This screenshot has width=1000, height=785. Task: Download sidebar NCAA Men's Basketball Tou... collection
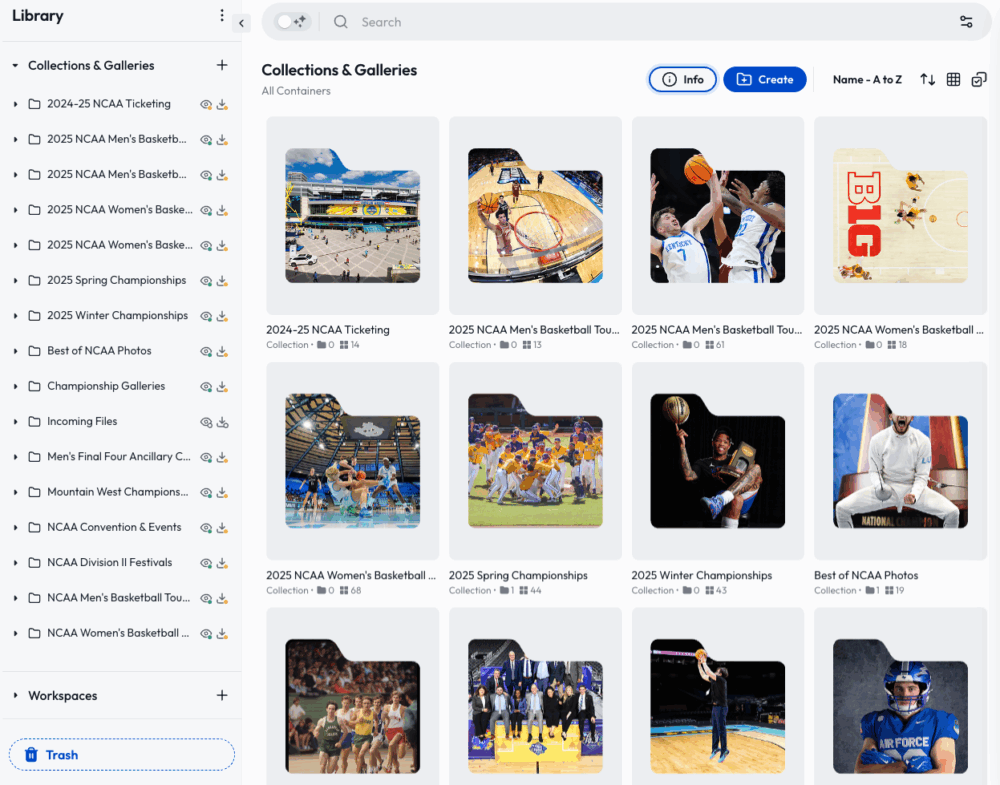222,598
